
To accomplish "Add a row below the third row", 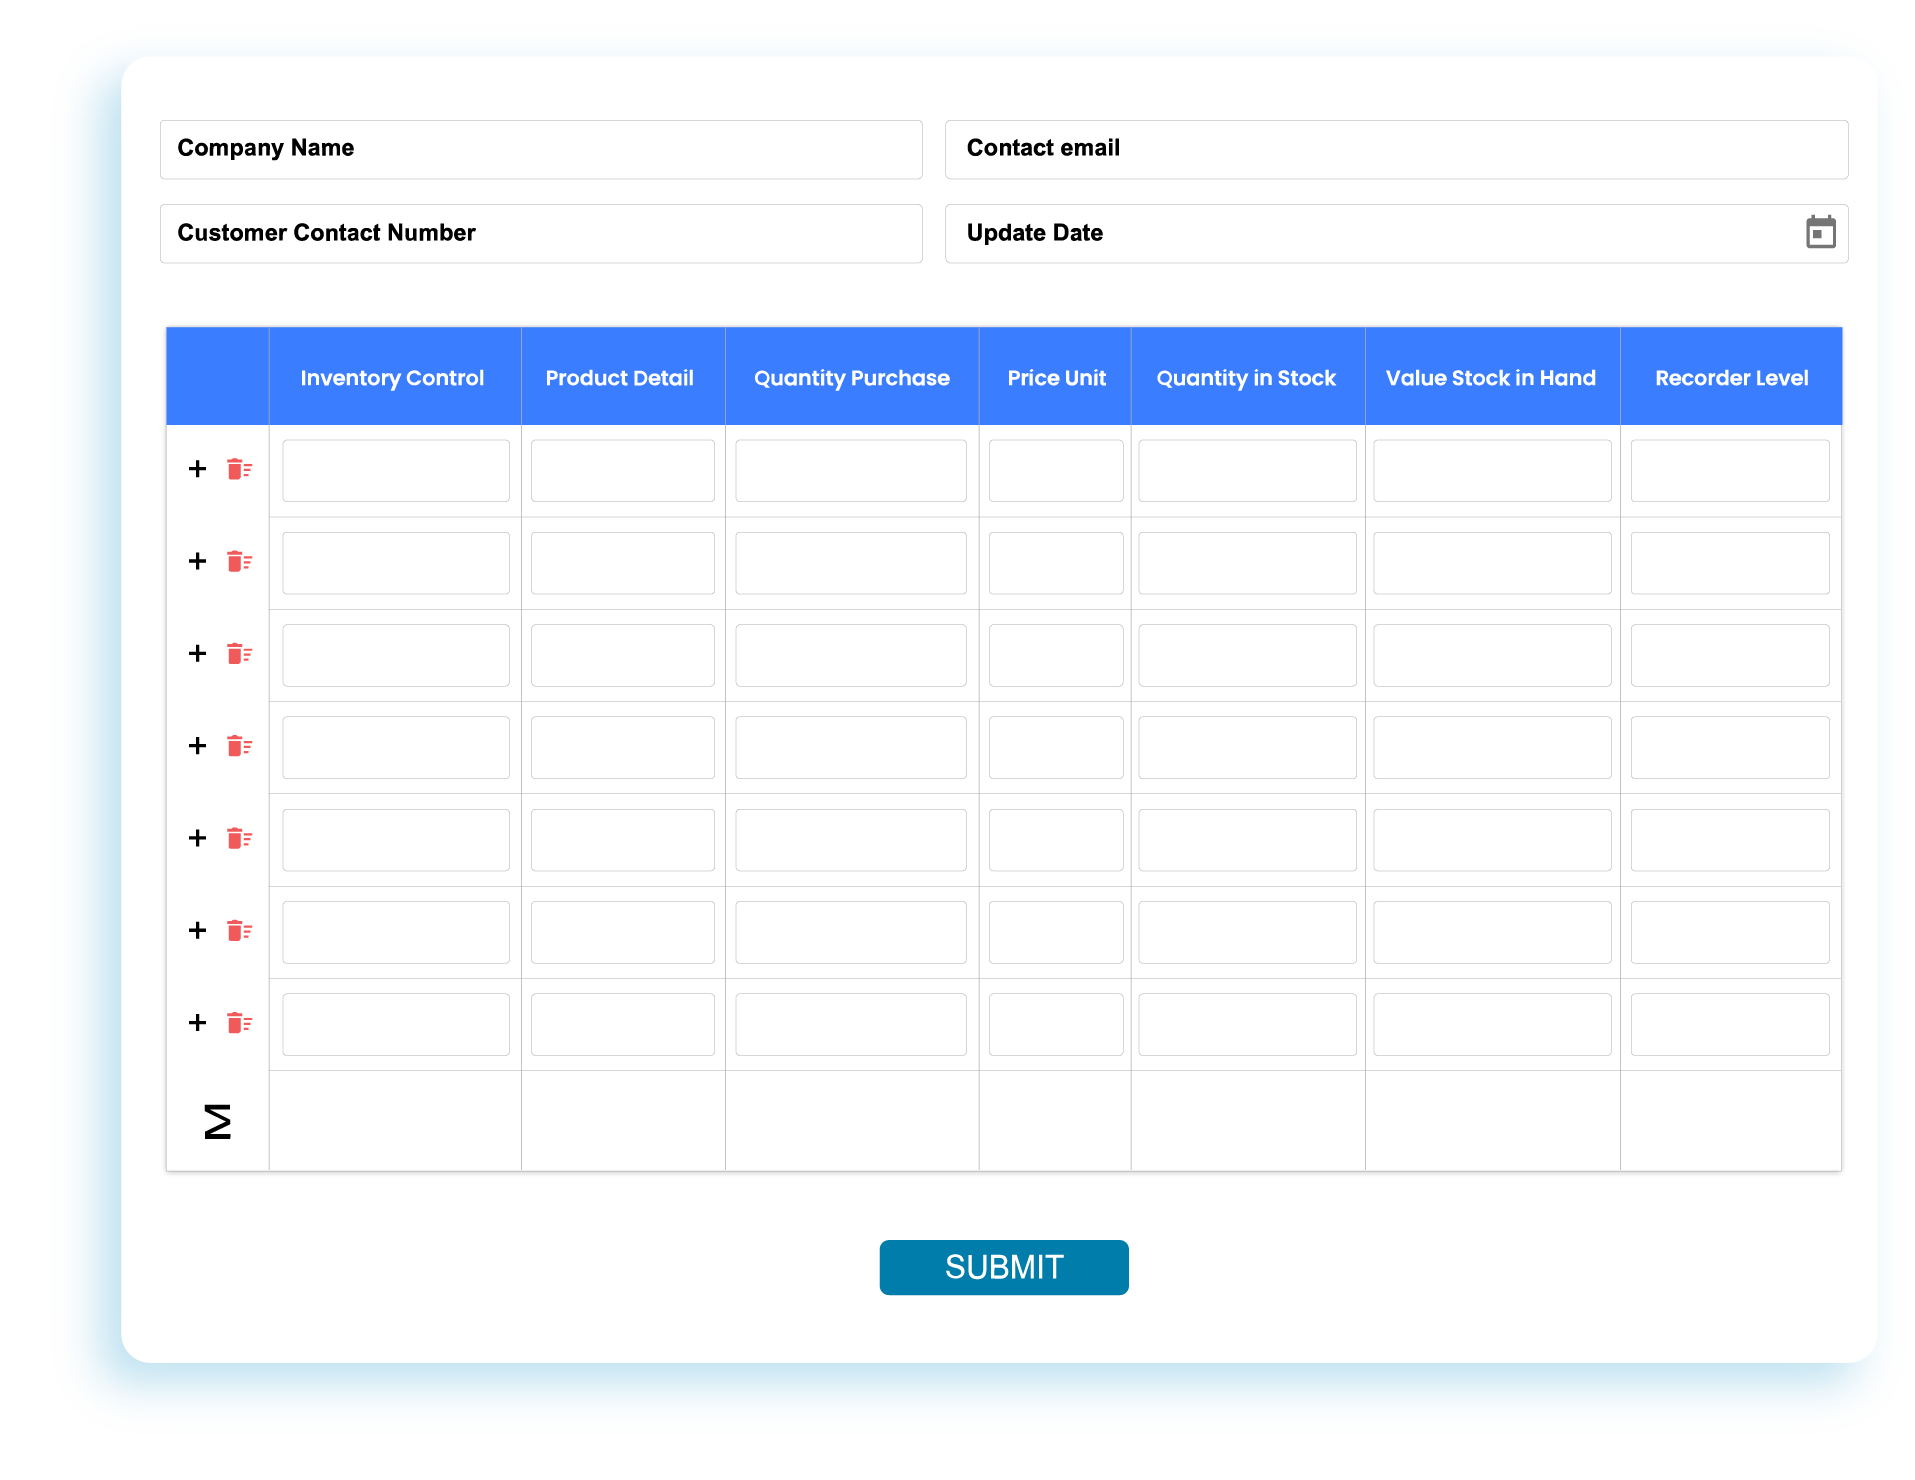I will 196,653.
